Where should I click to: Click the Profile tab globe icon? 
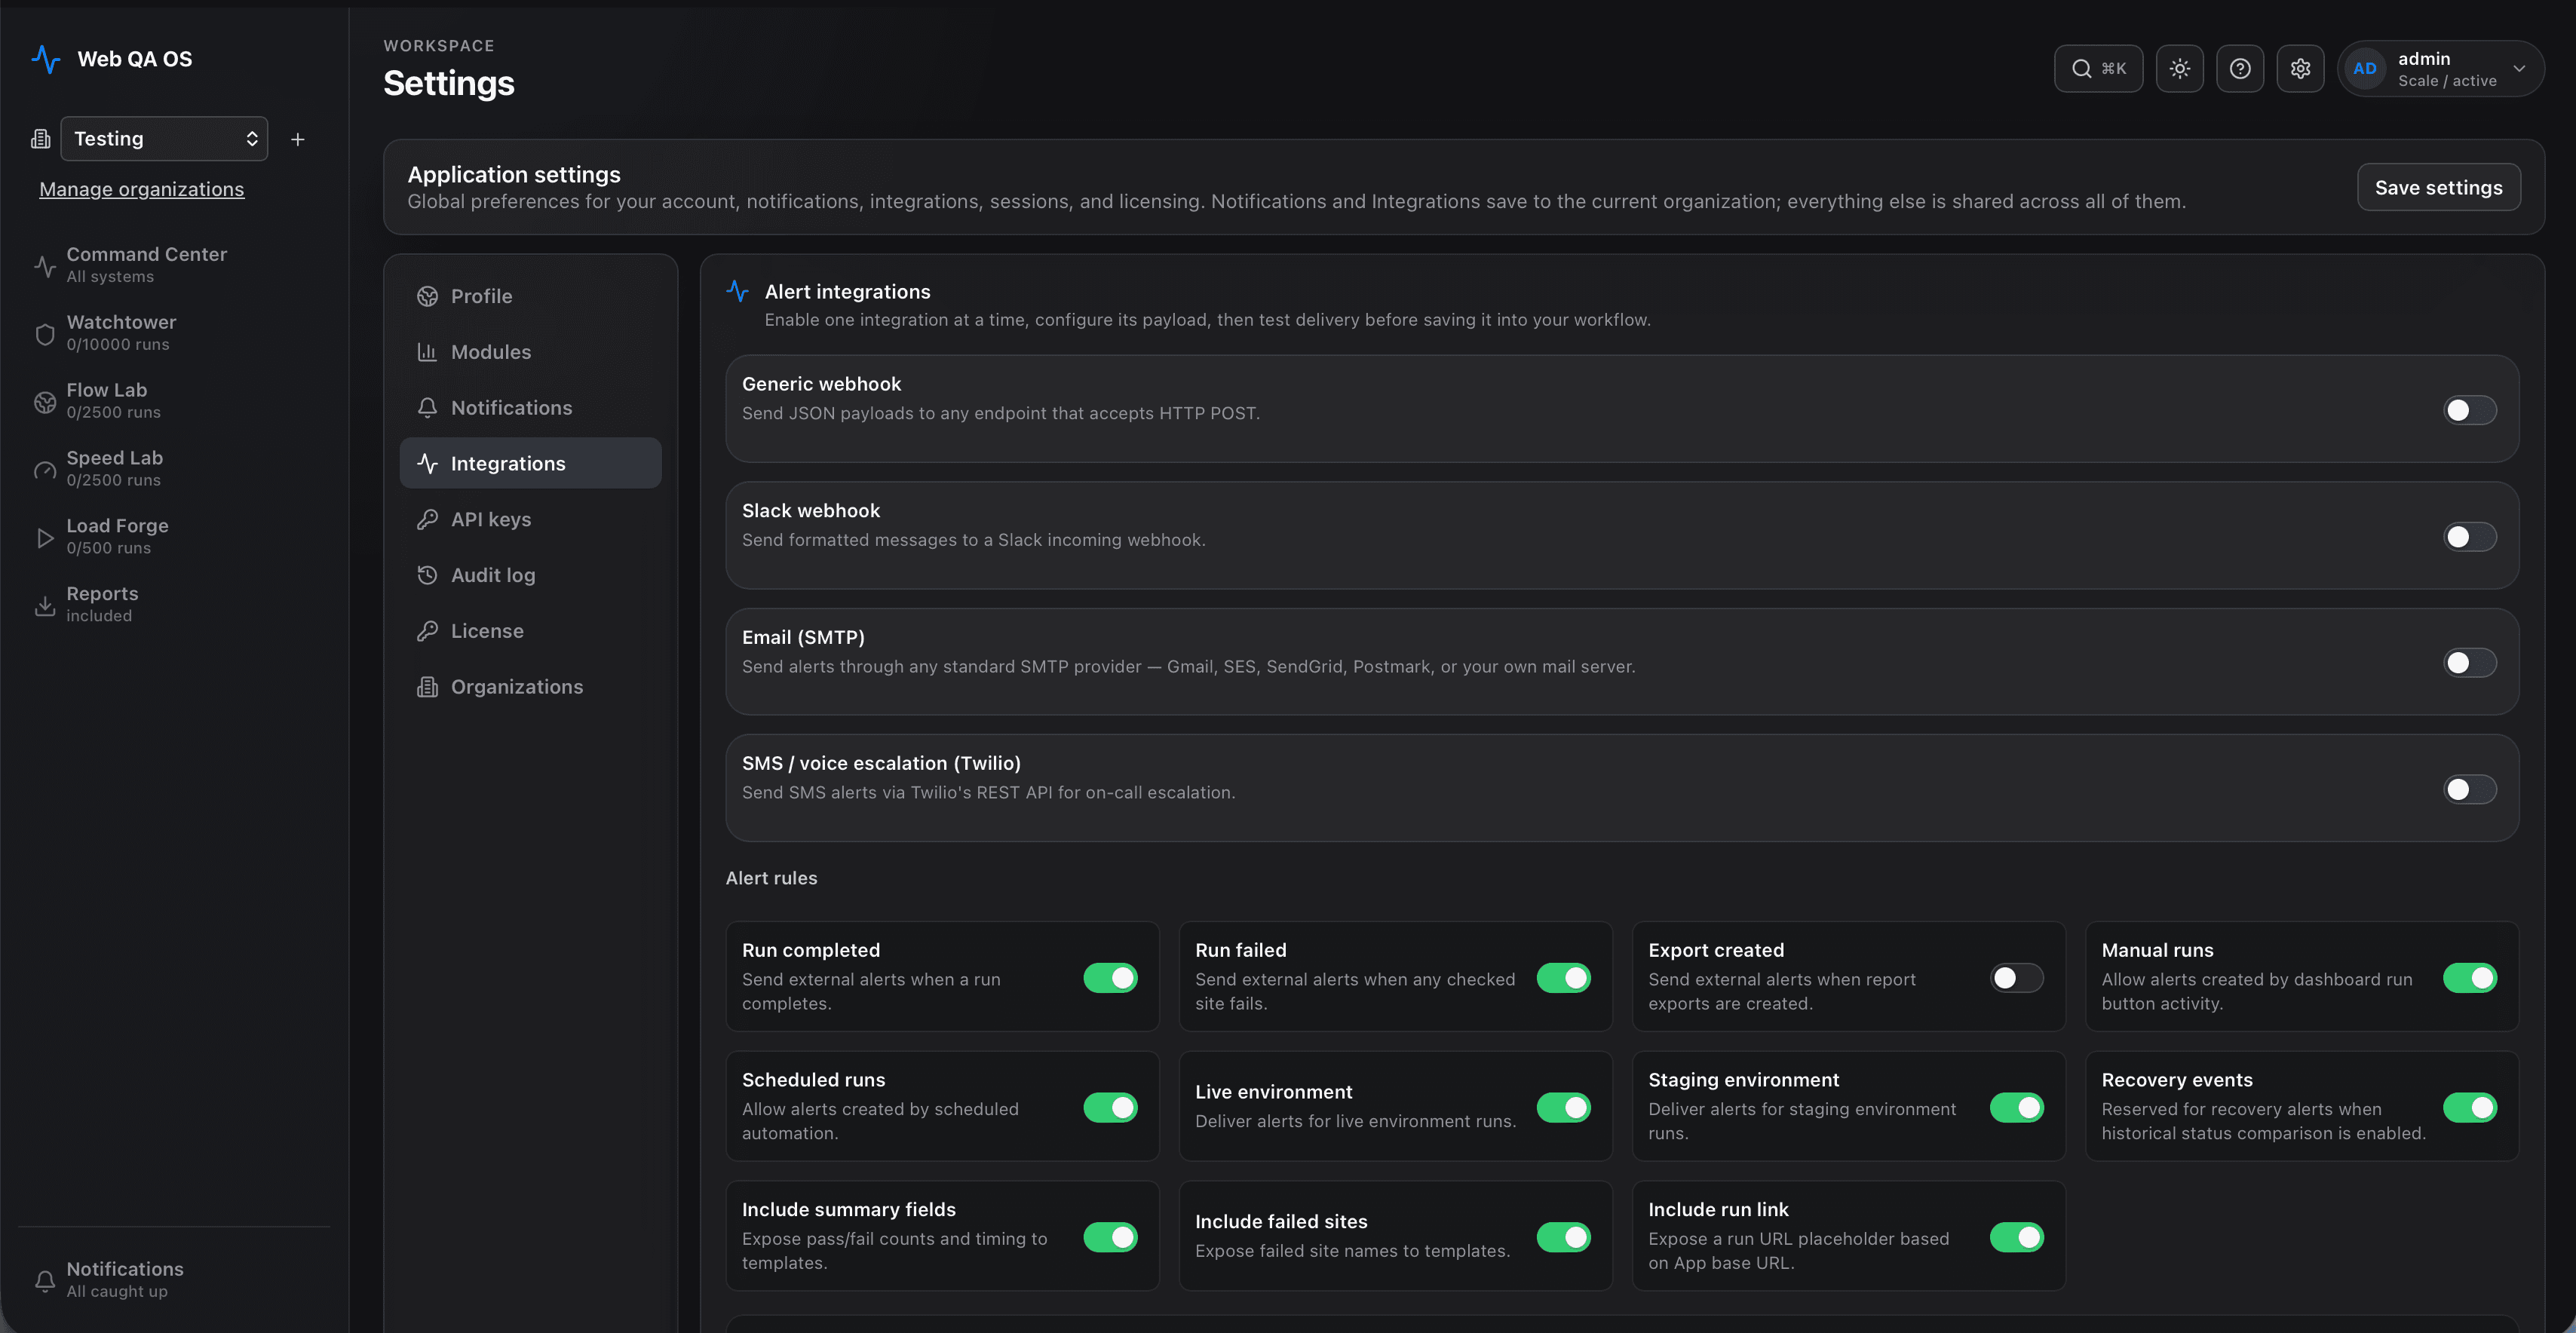tap(427, 296)
